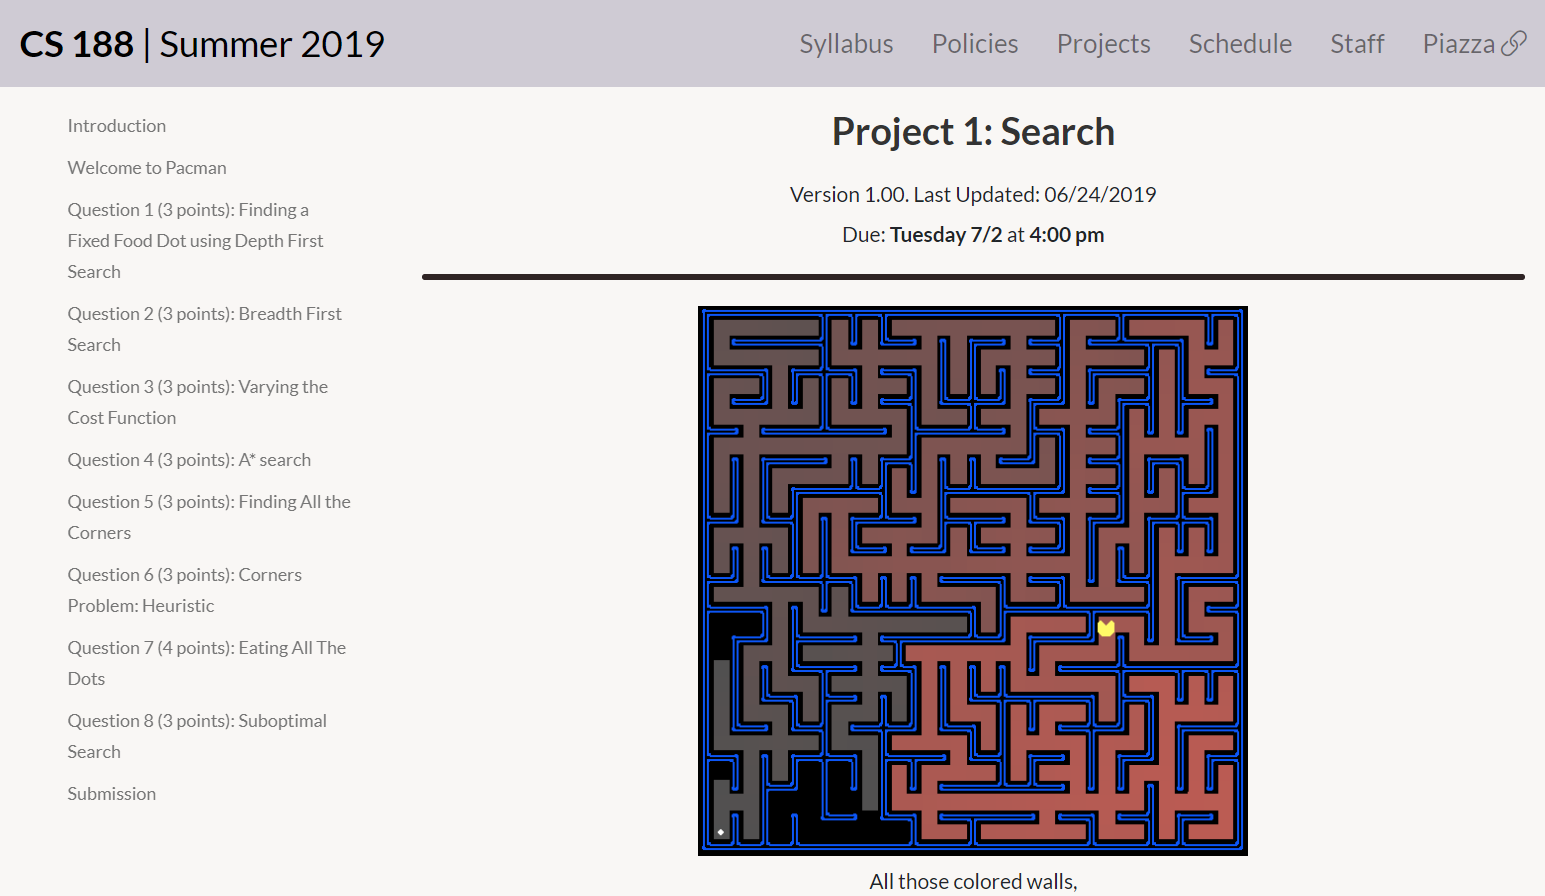Jump to the Introduction section
This screenshot has width=1545, height=896.
point(117,126)
